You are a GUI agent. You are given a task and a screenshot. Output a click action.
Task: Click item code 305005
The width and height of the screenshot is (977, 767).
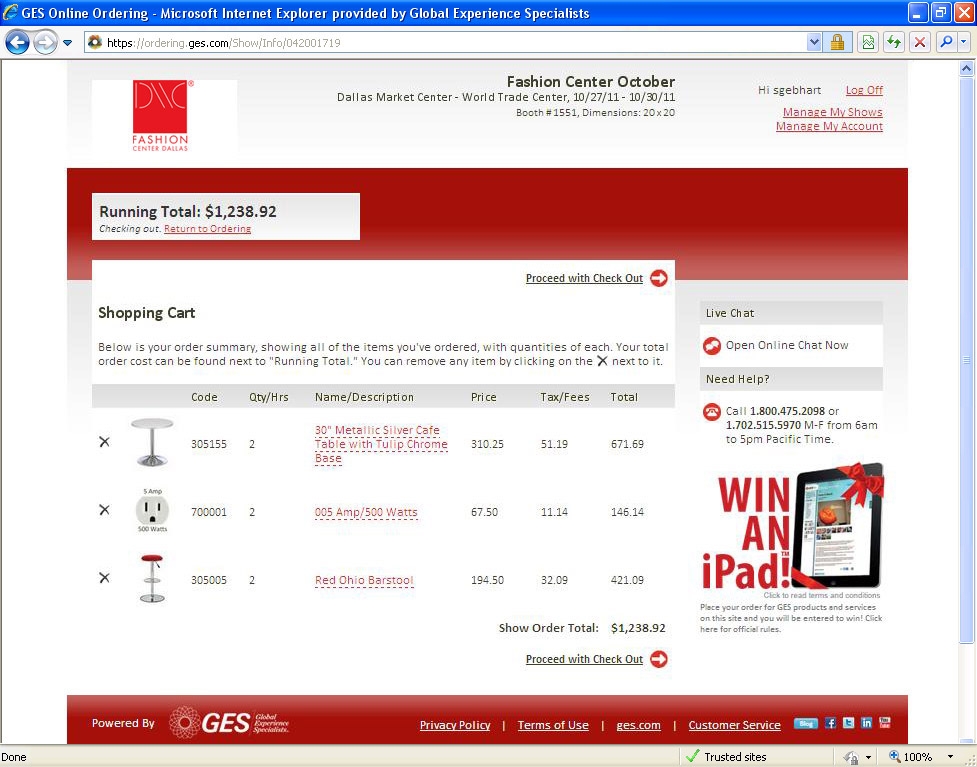(x=209, y=580)
